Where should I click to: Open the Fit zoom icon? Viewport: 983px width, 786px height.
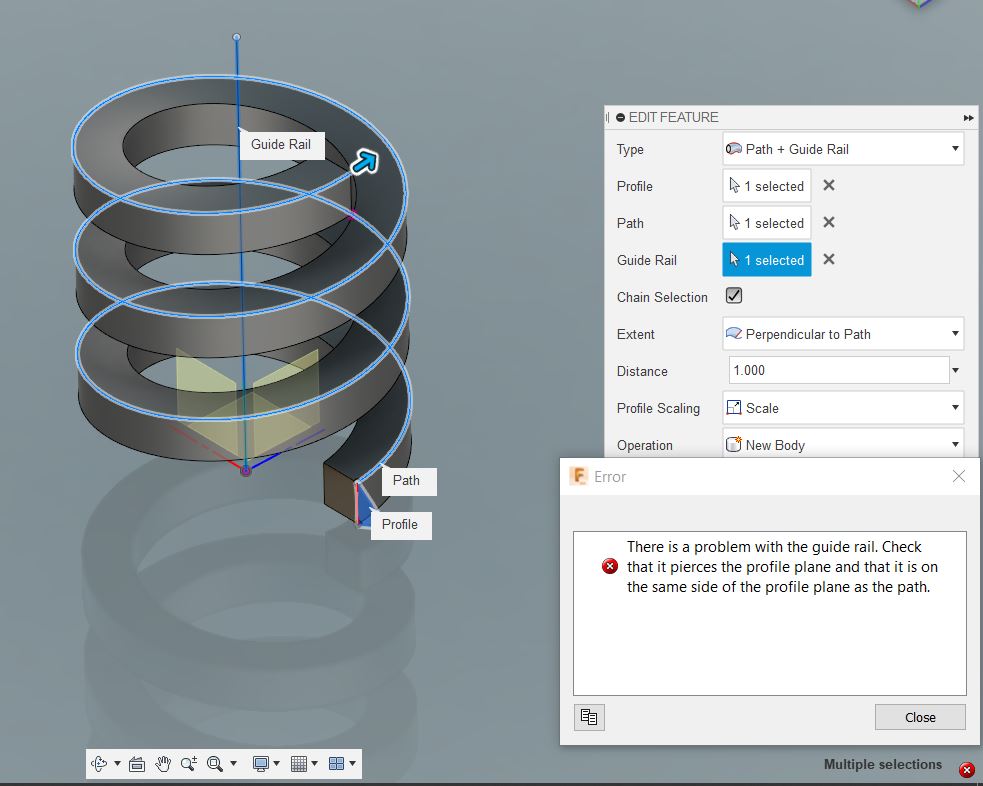(215, 763)
